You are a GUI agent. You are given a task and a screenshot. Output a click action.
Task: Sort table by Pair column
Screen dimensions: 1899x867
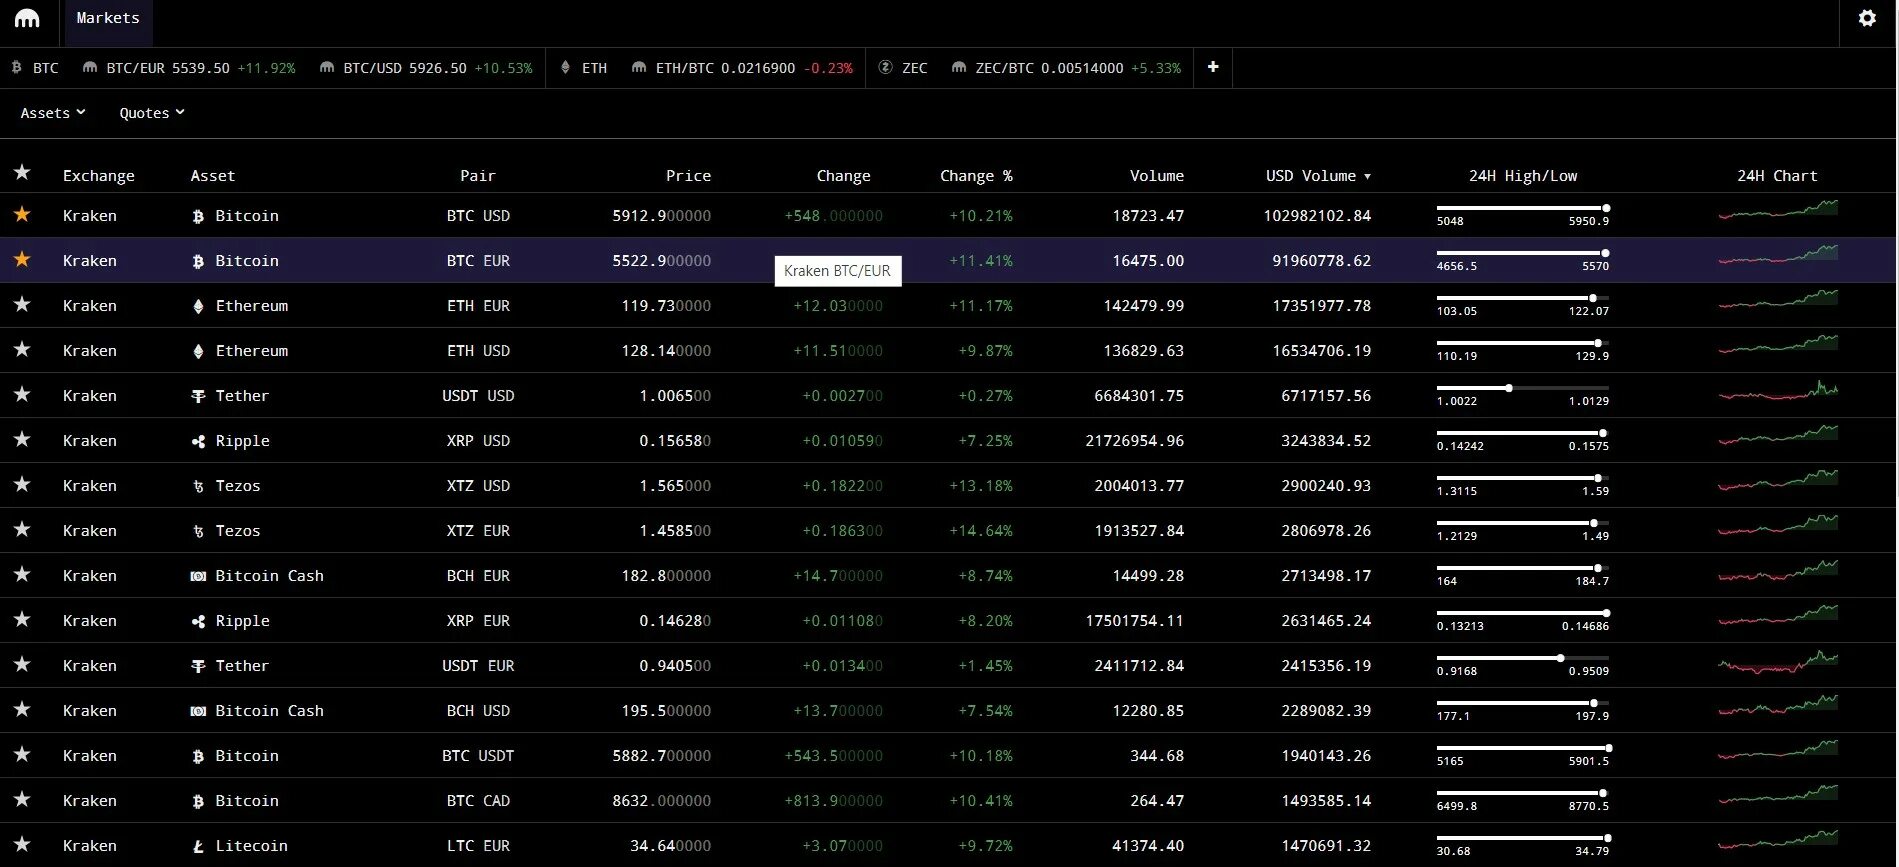click(478, 176)
